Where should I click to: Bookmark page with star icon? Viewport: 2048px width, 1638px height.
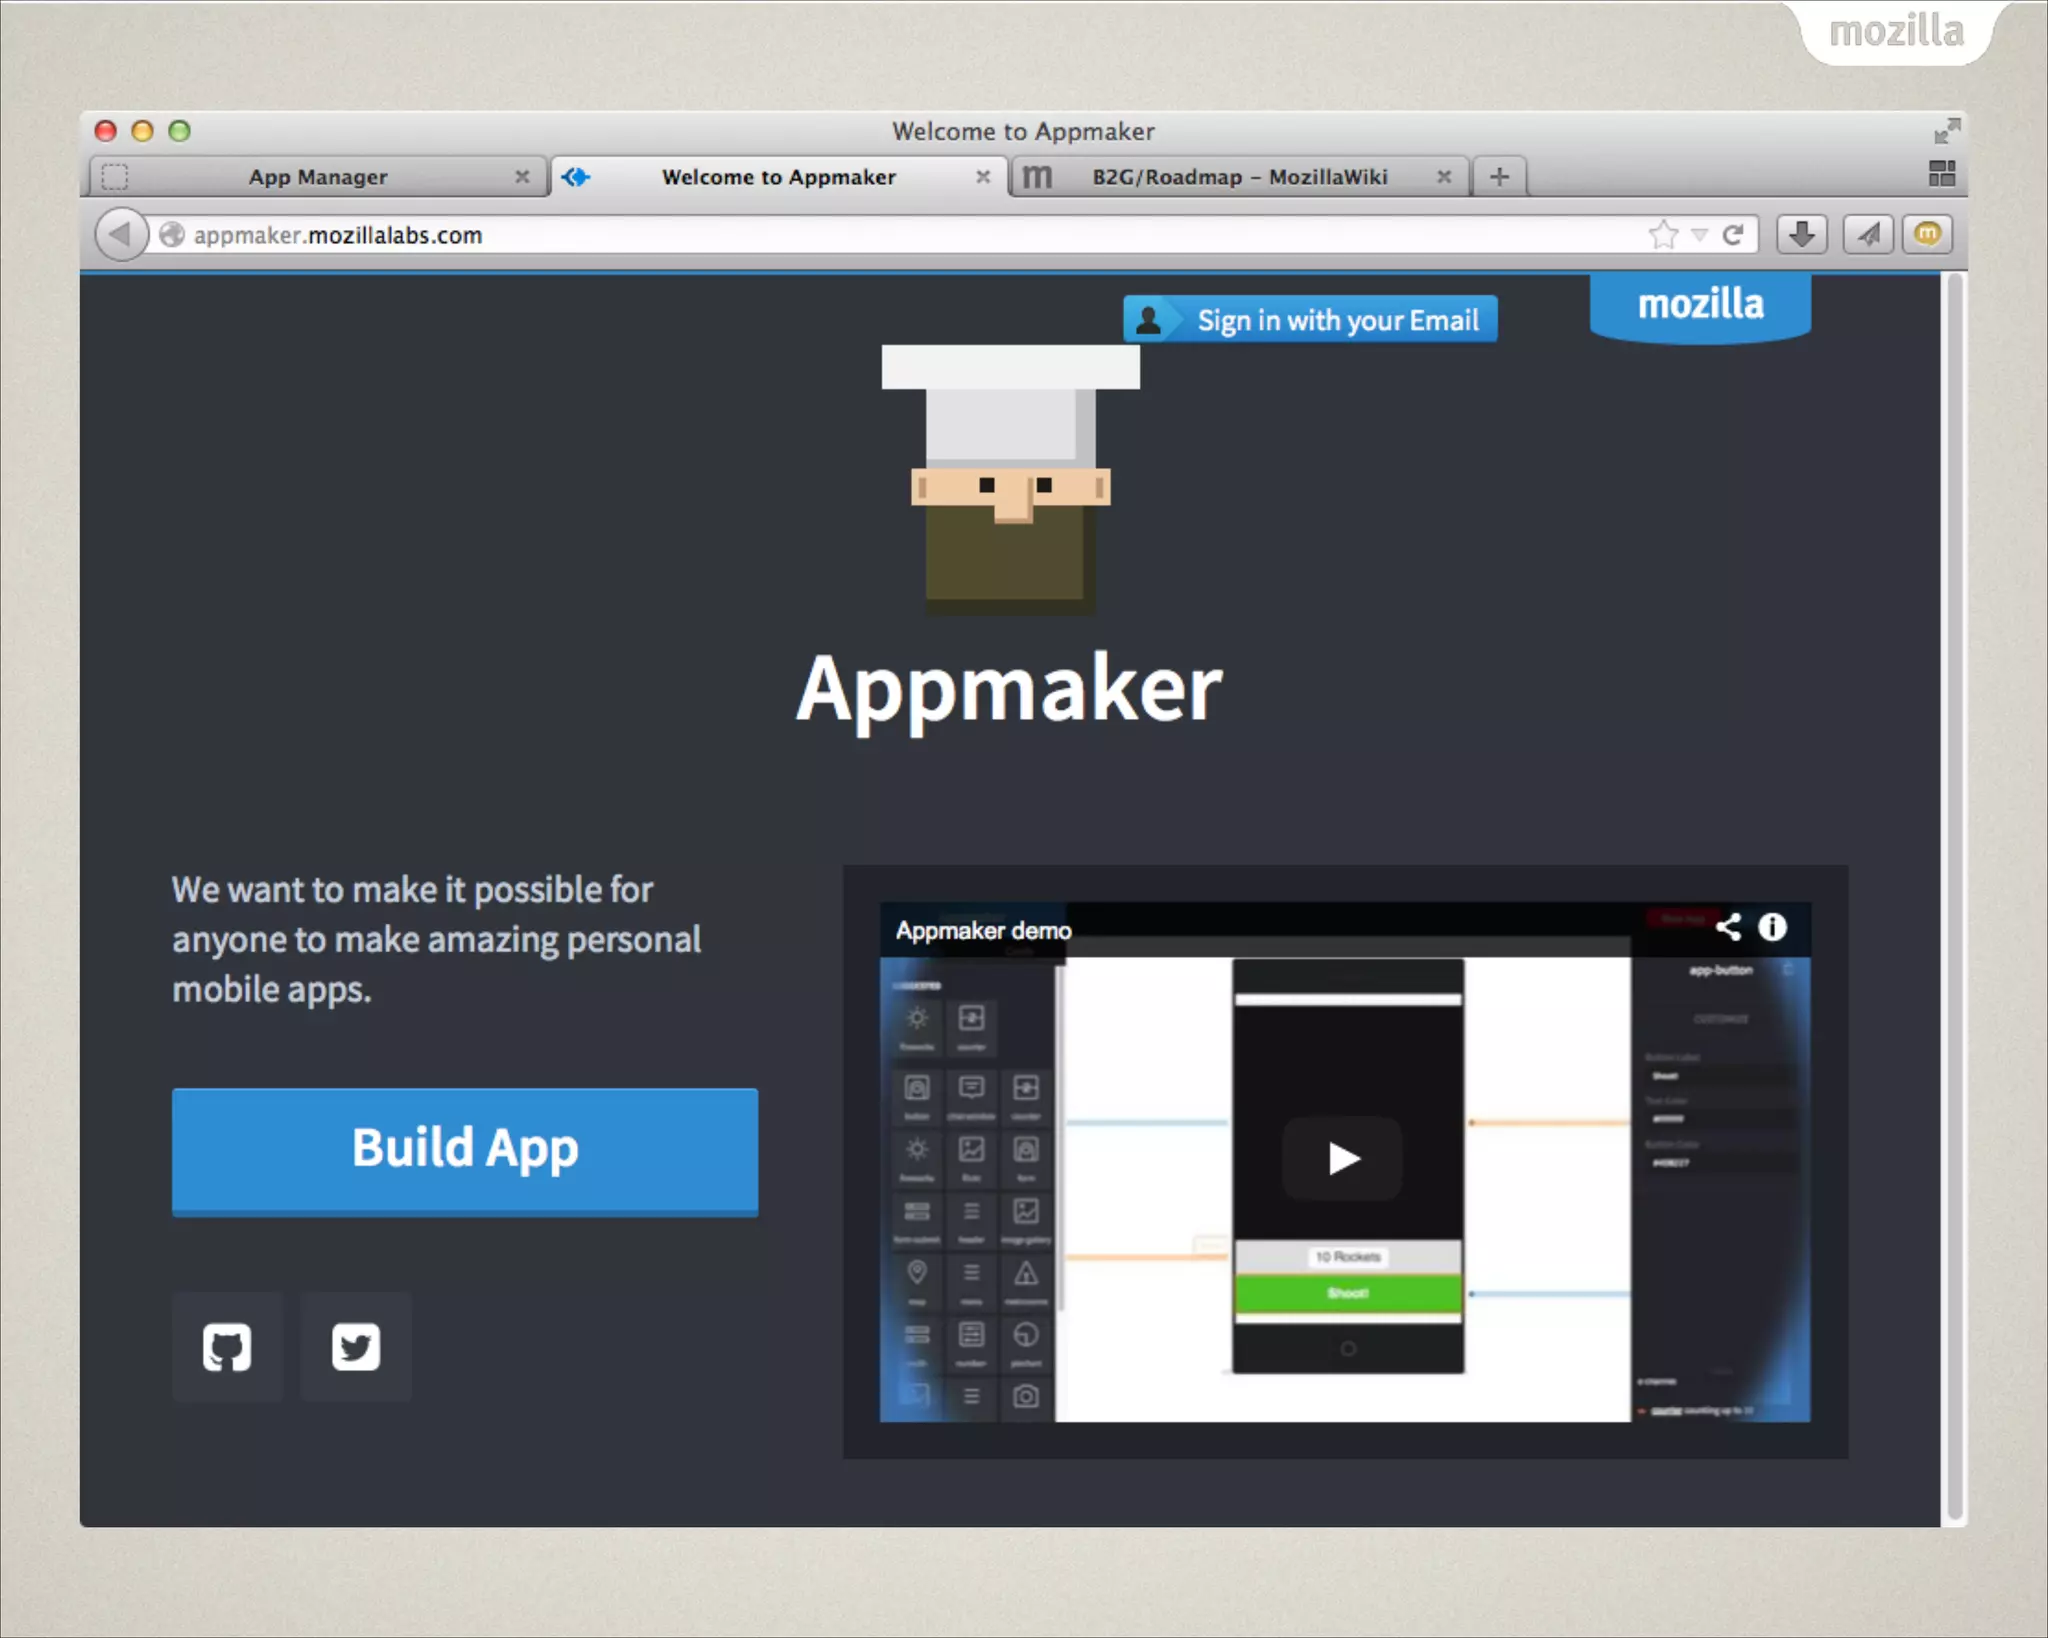tap(1662, 235)
